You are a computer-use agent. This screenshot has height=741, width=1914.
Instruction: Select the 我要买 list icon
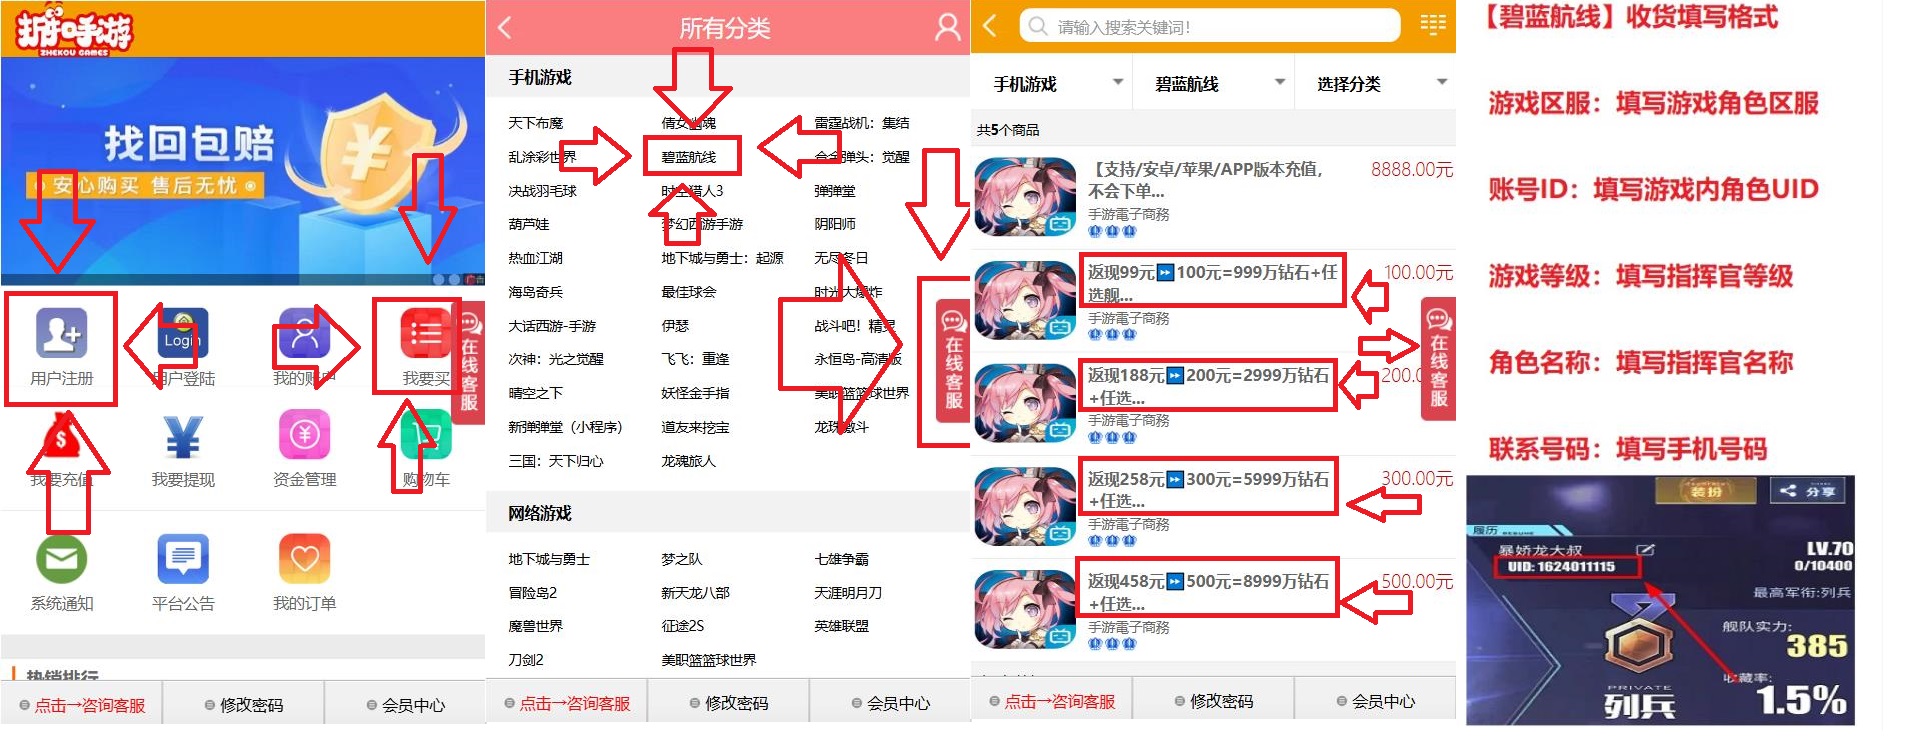click(x=426, y=333)
